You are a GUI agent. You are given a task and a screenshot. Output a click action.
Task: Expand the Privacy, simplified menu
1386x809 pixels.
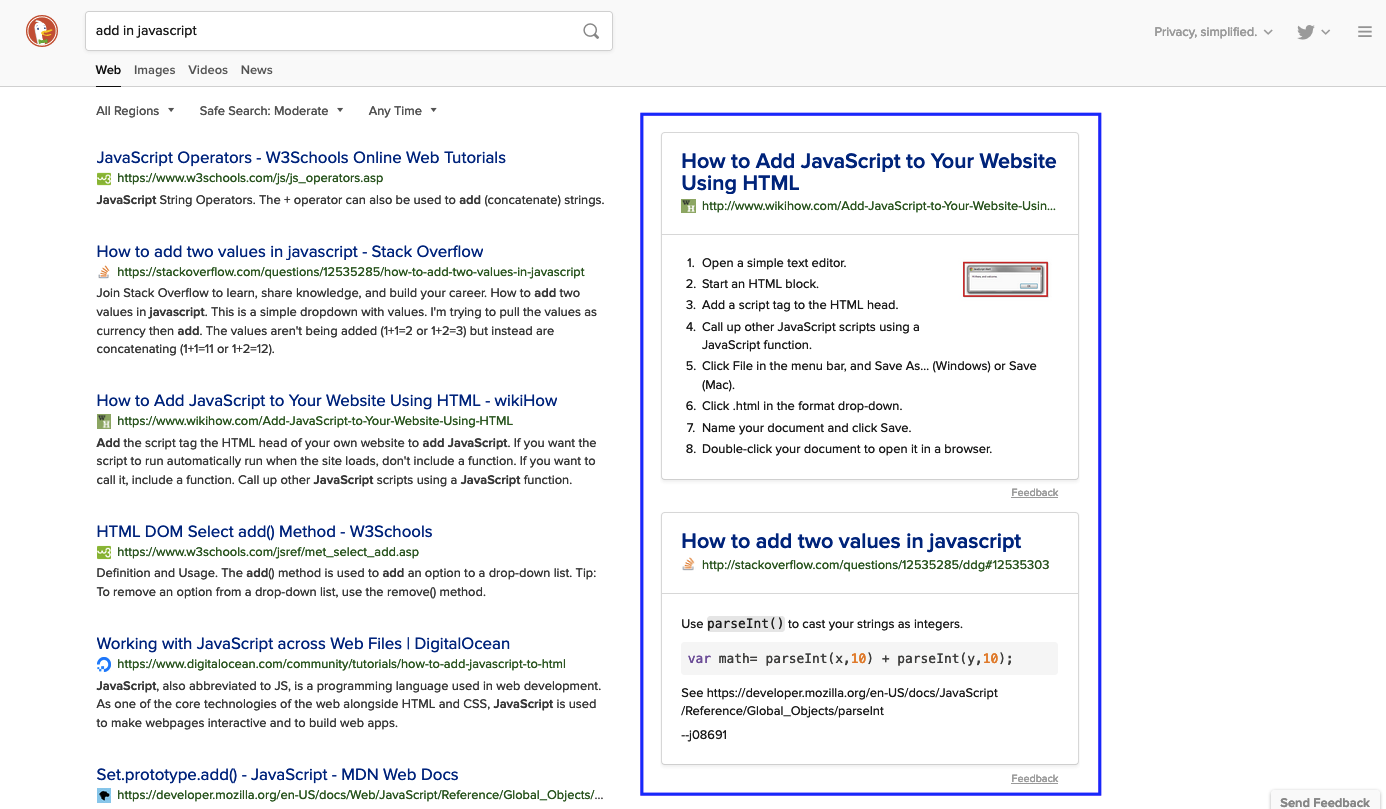1212,31
